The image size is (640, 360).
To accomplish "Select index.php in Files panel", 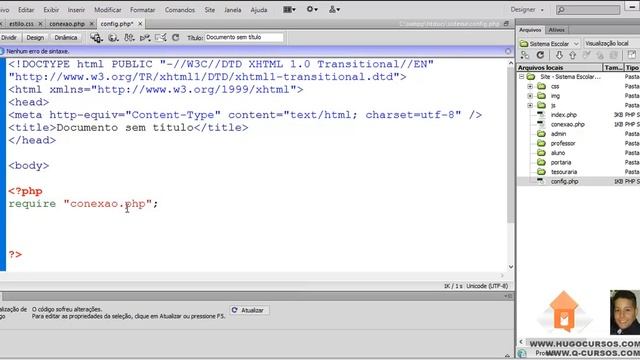I will pyautogui.click(x=564, y=115).
